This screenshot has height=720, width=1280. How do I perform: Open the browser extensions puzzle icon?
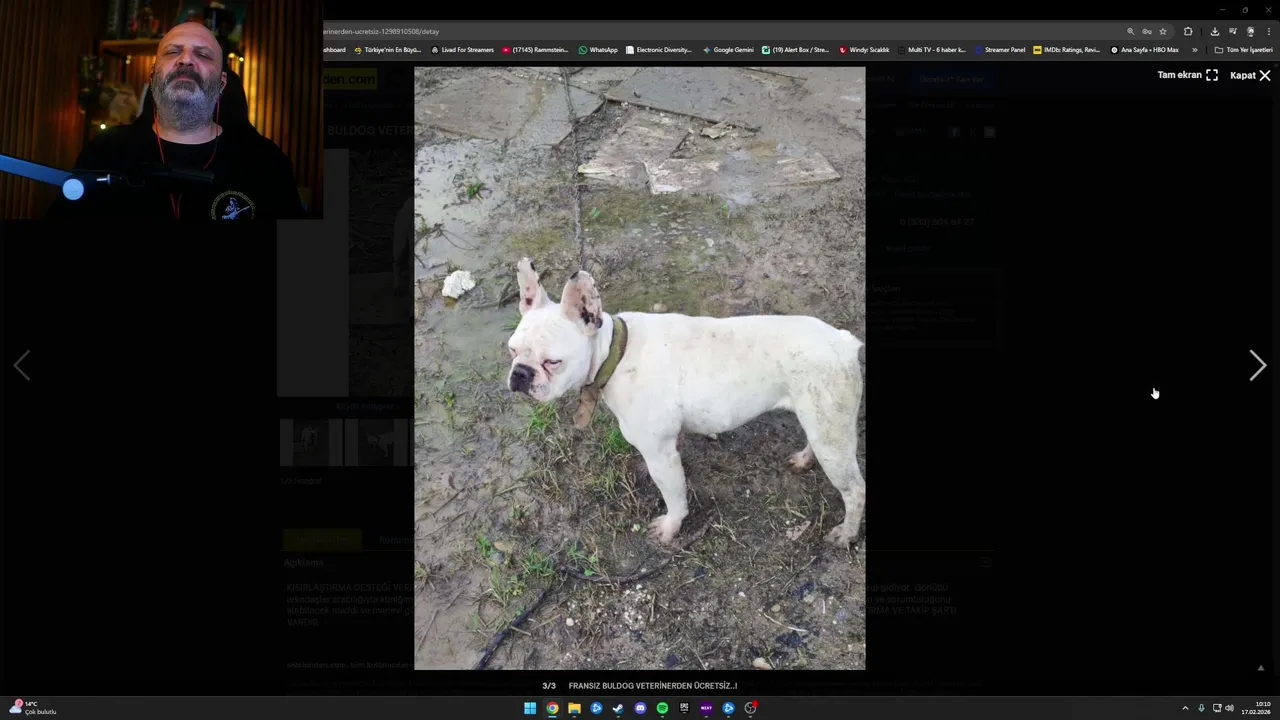pyautogui.click(x=1188, y=31)
